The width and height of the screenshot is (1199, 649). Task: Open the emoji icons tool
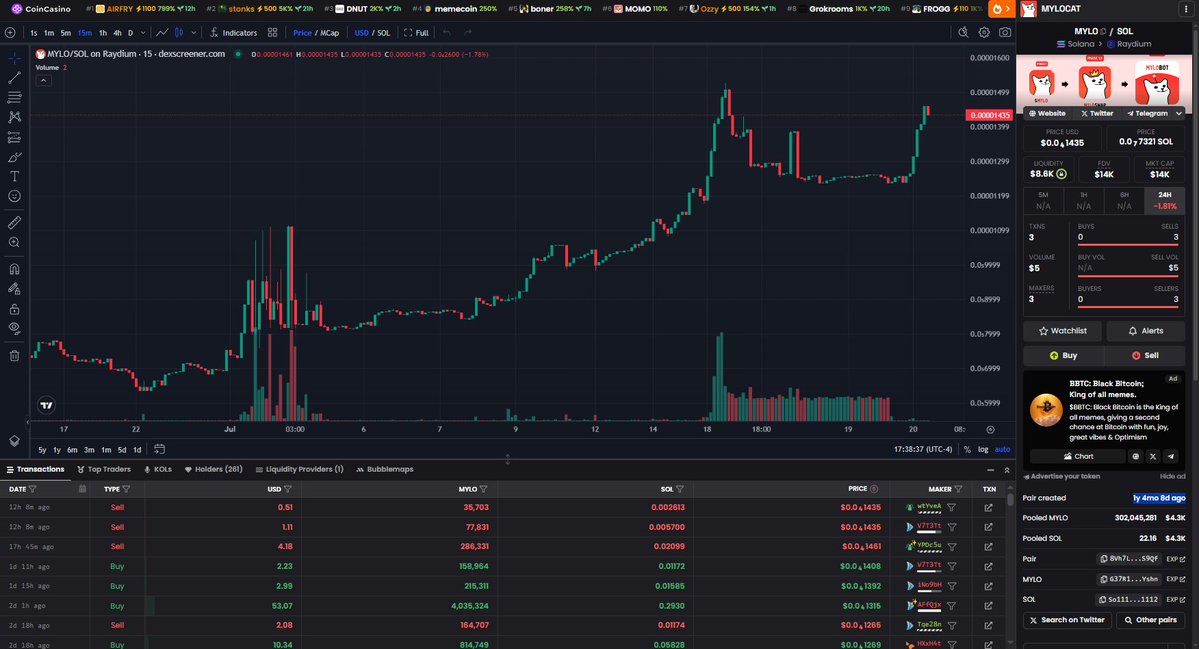(x=14, y=196)
